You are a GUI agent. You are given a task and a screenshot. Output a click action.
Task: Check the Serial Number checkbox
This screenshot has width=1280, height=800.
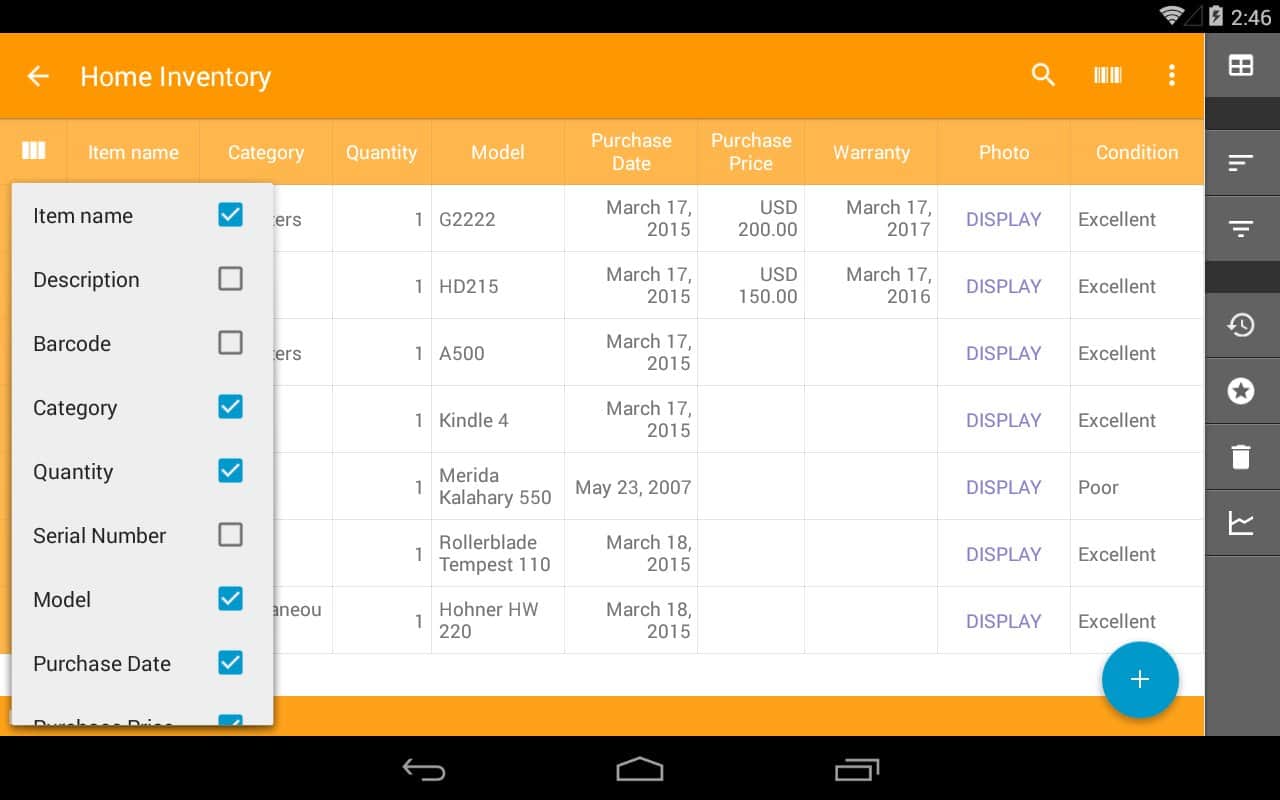tap(230, 534)
